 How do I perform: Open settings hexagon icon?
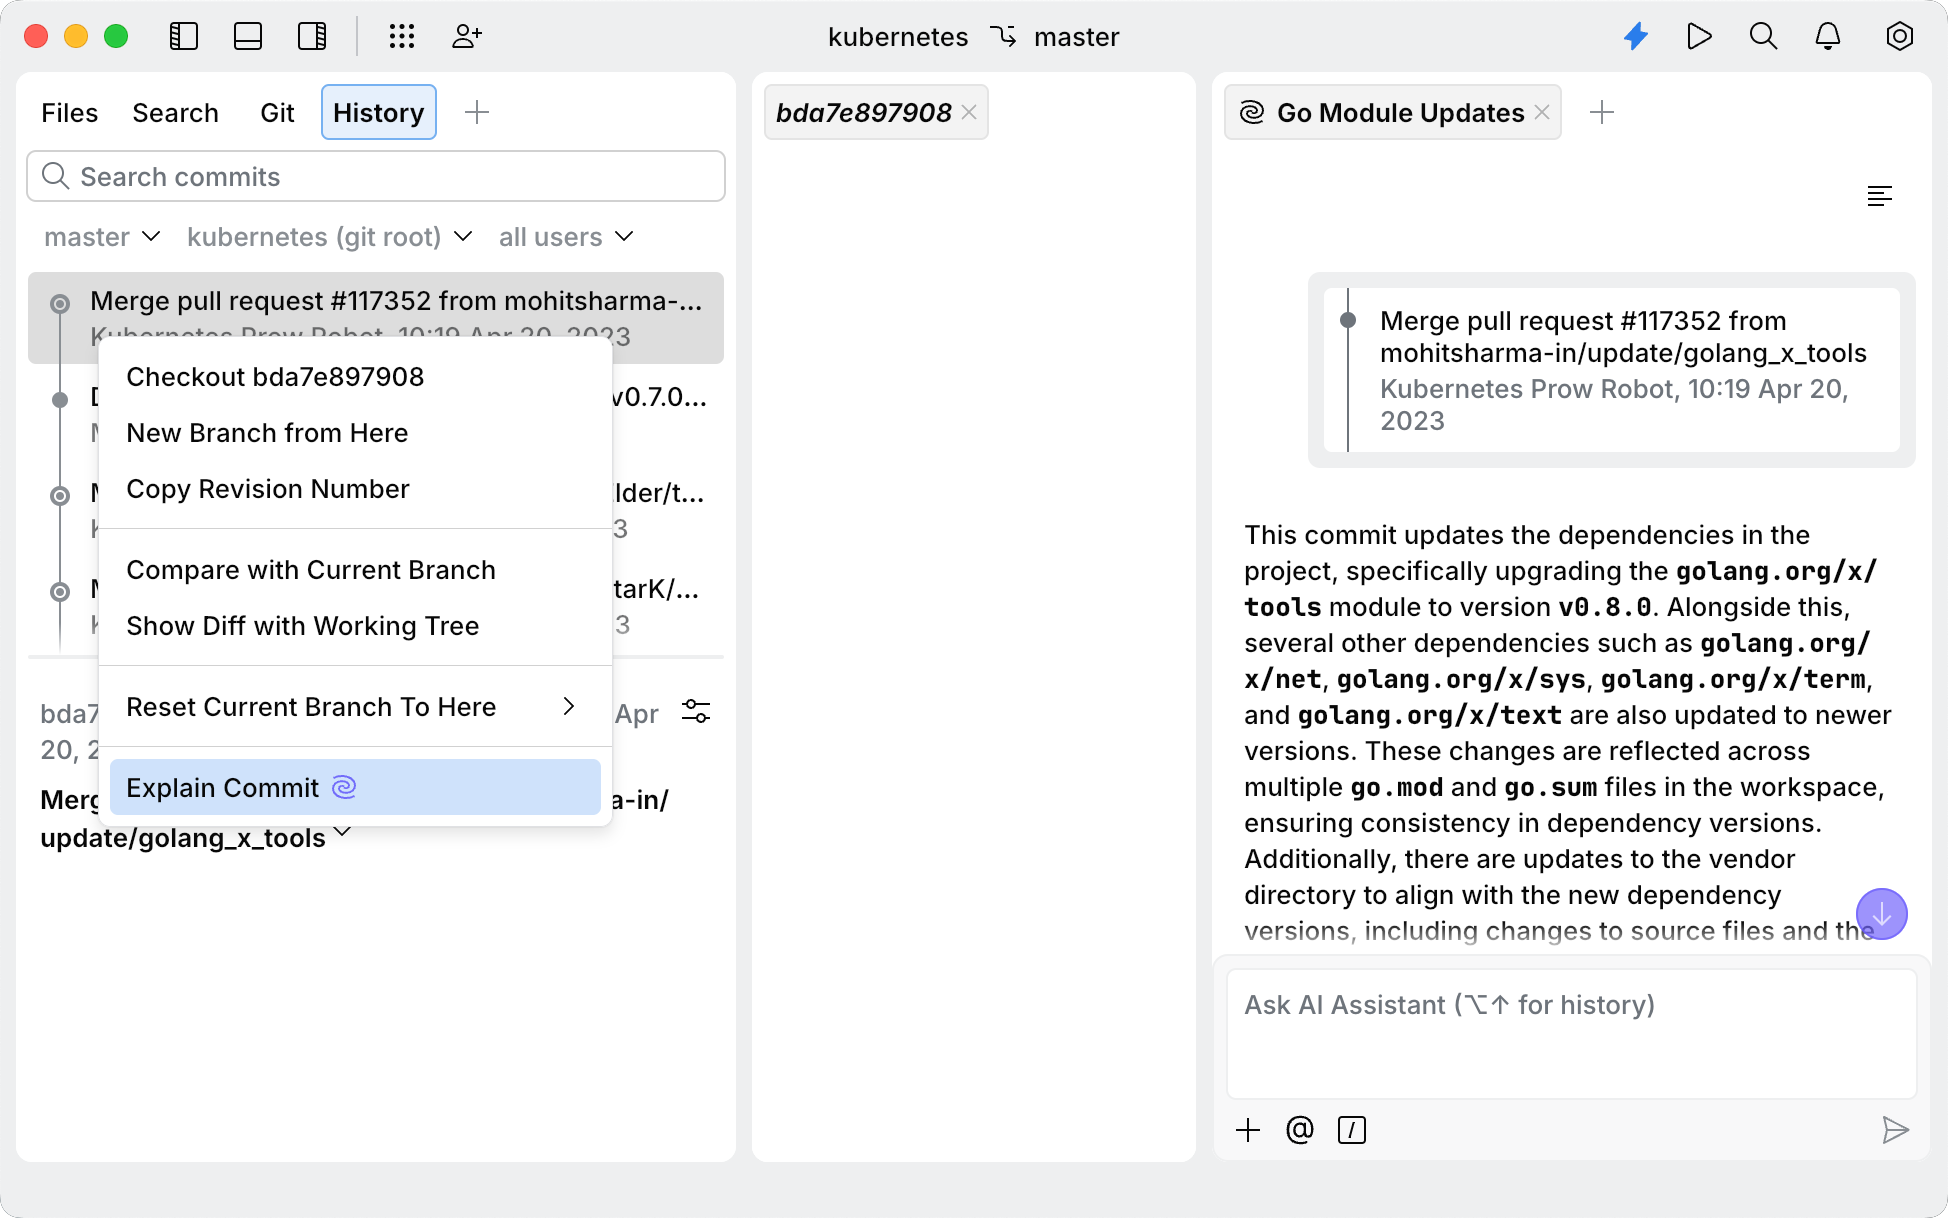coord(1899,37)
